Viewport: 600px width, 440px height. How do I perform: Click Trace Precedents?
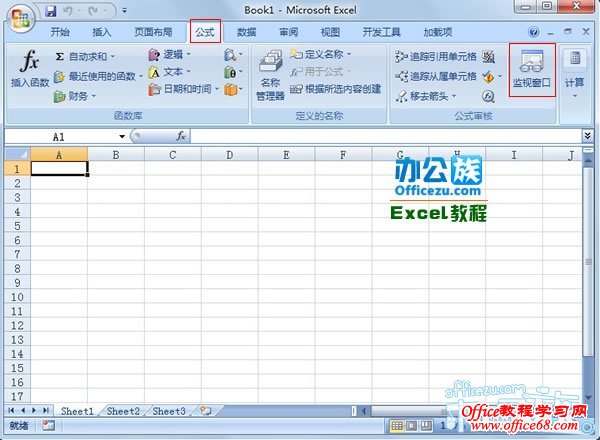pyautogui.click(x=435, y=57)
